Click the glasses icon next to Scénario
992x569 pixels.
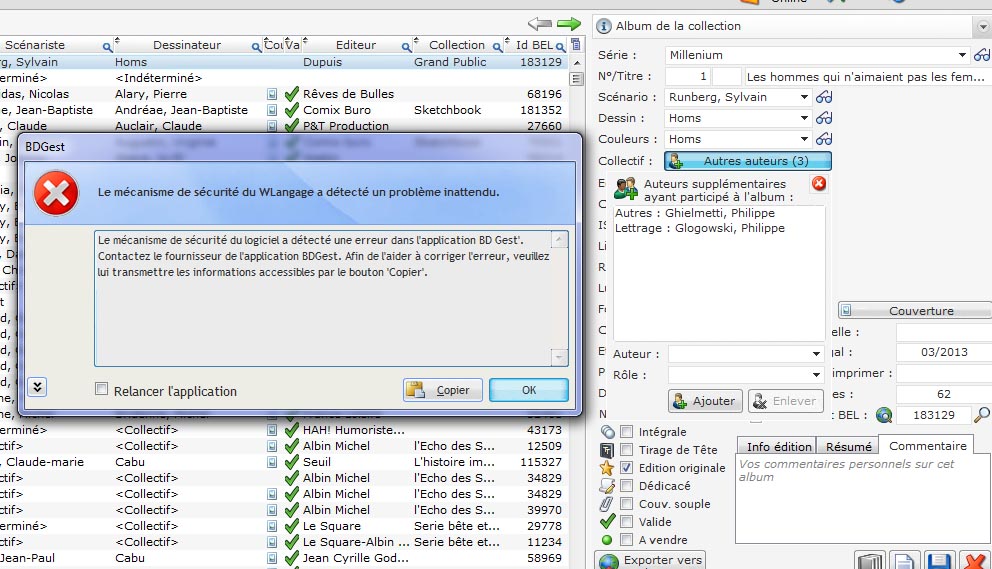click(x=824, y=97)
